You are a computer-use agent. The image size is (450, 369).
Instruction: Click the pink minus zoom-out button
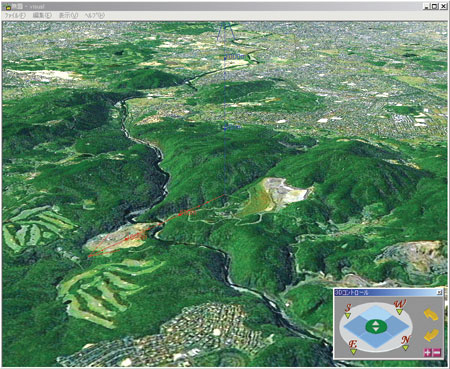point(436,352)
